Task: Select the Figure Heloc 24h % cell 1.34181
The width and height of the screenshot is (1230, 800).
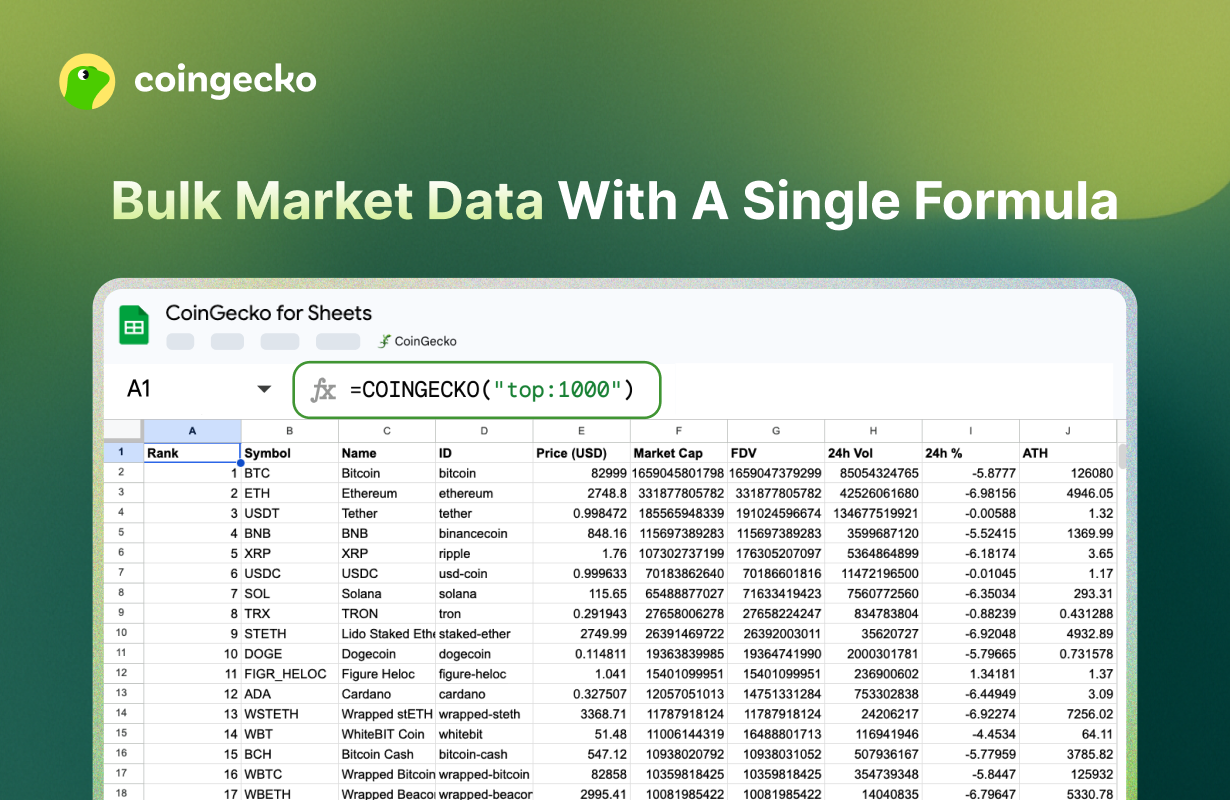Action: 970,673
